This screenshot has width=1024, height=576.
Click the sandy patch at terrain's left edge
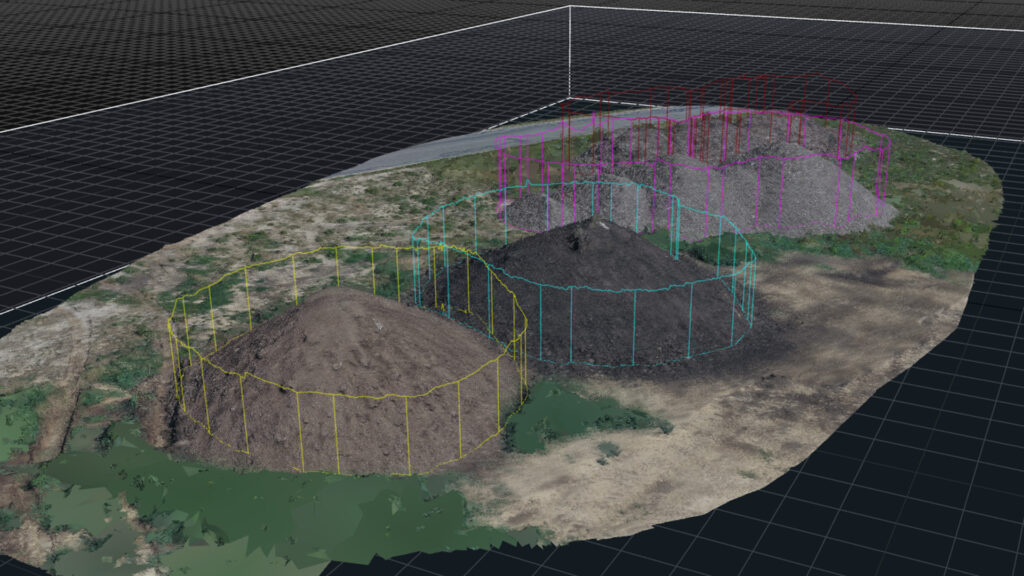pos(40,350)
